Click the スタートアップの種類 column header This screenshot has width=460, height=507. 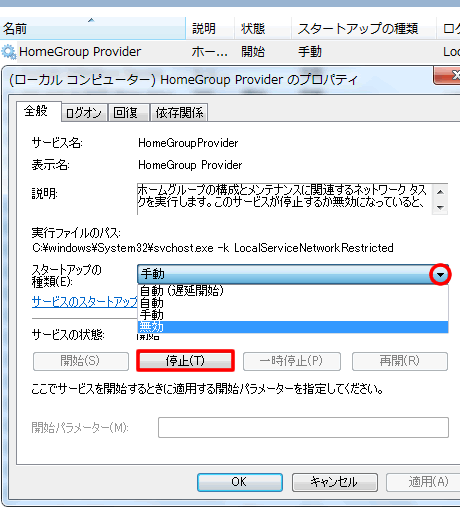pyautogui.click(x=364, y=28)
